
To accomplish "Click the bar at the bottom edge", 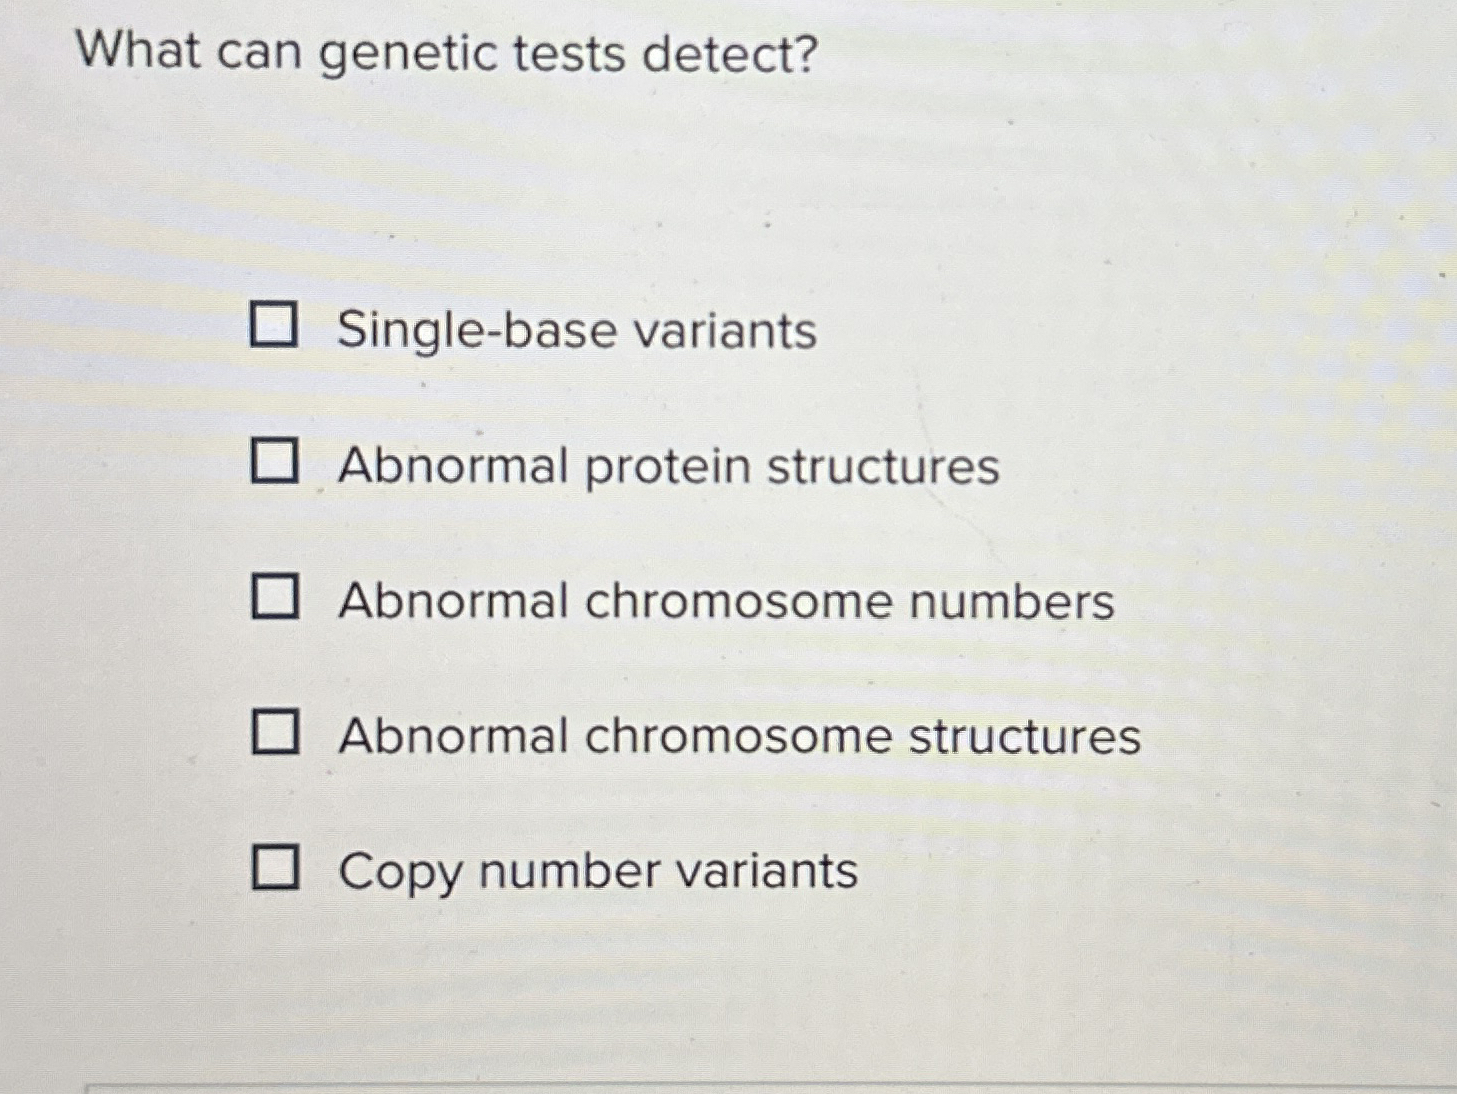I will (728, 1085).
